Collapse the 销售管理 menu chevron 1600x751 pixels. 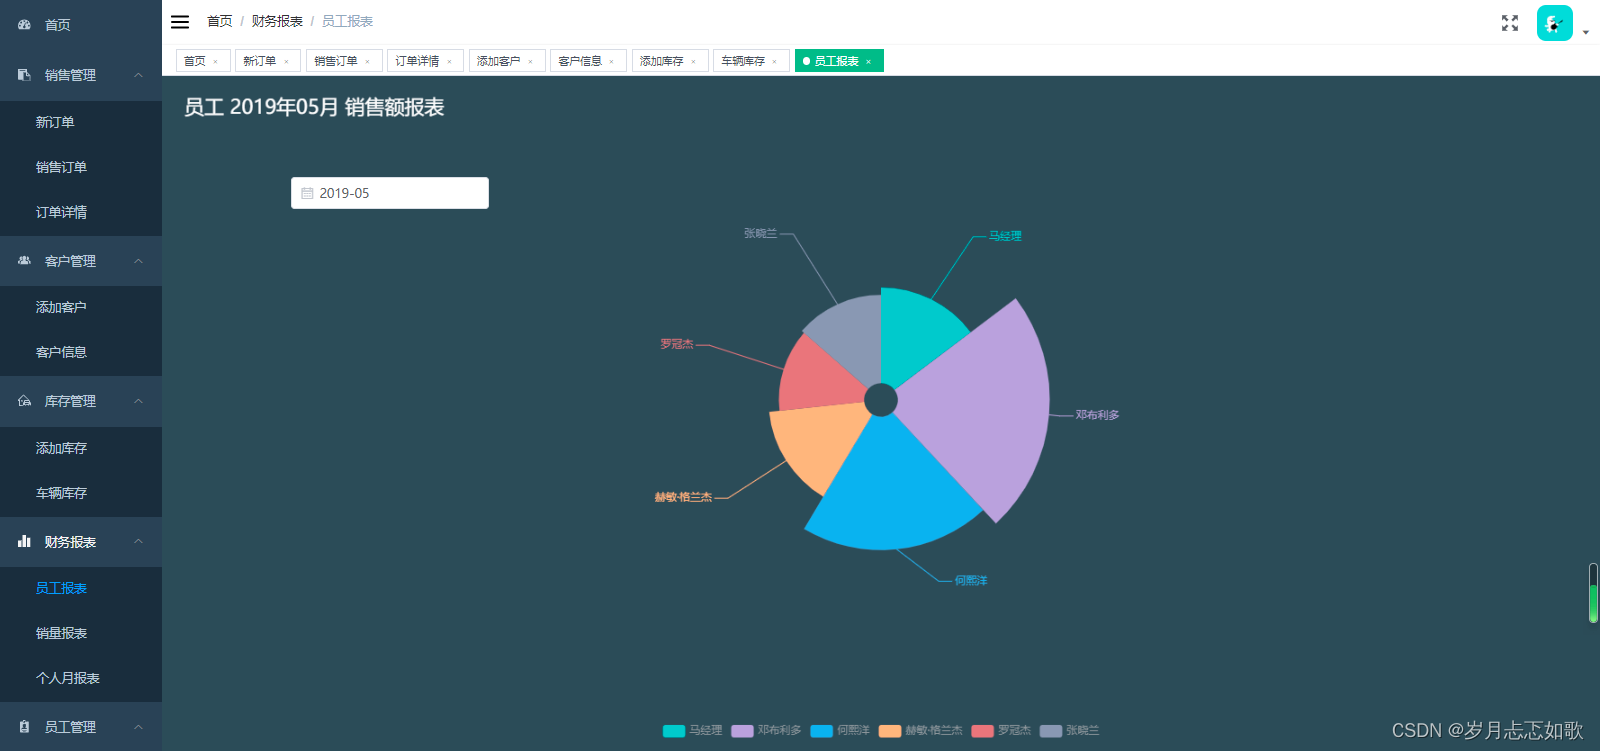[138, 75]
